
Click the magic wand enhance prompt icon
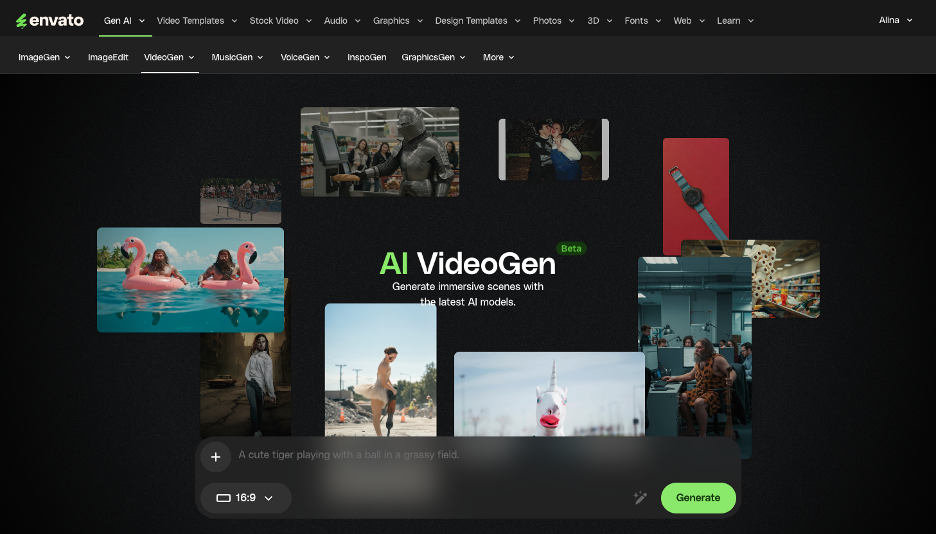(640, 498)
